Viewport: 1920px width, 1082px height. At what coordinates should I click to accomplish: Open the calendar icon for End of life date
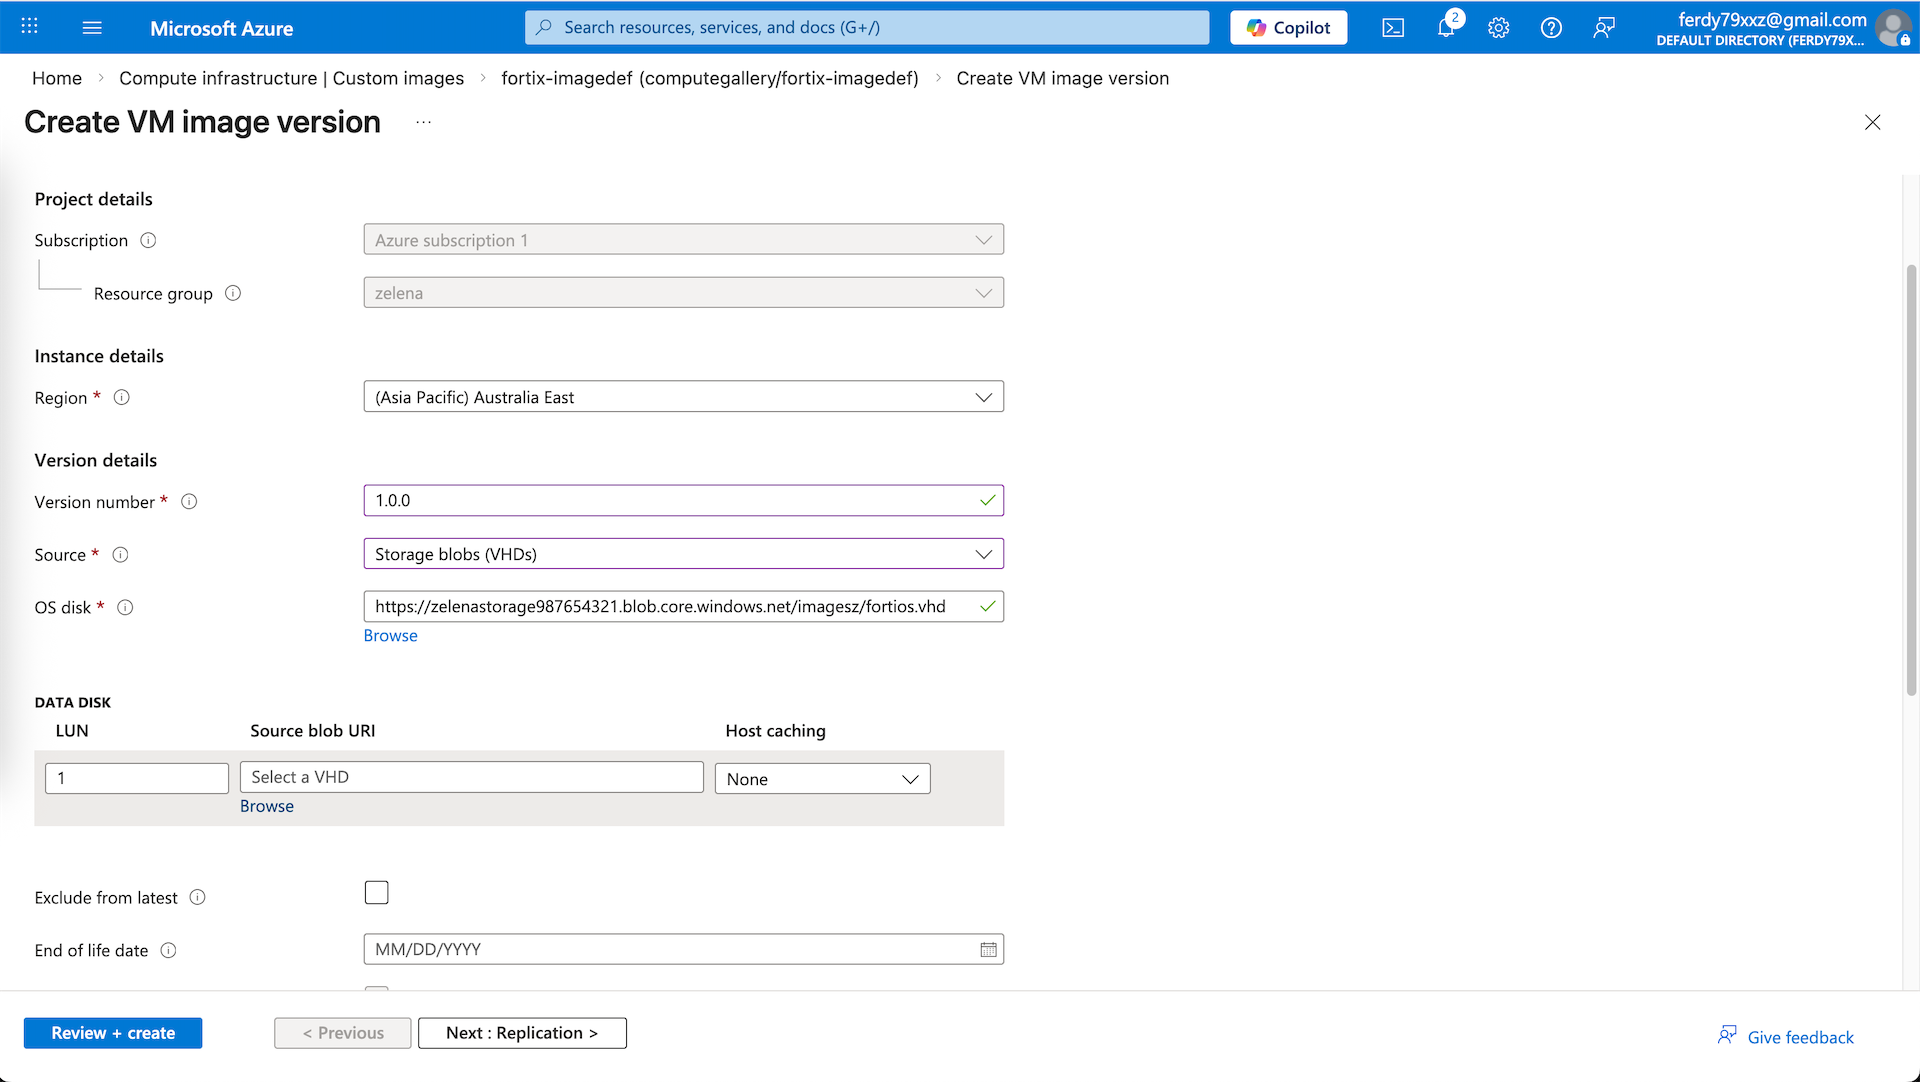[x=988, y=950]
